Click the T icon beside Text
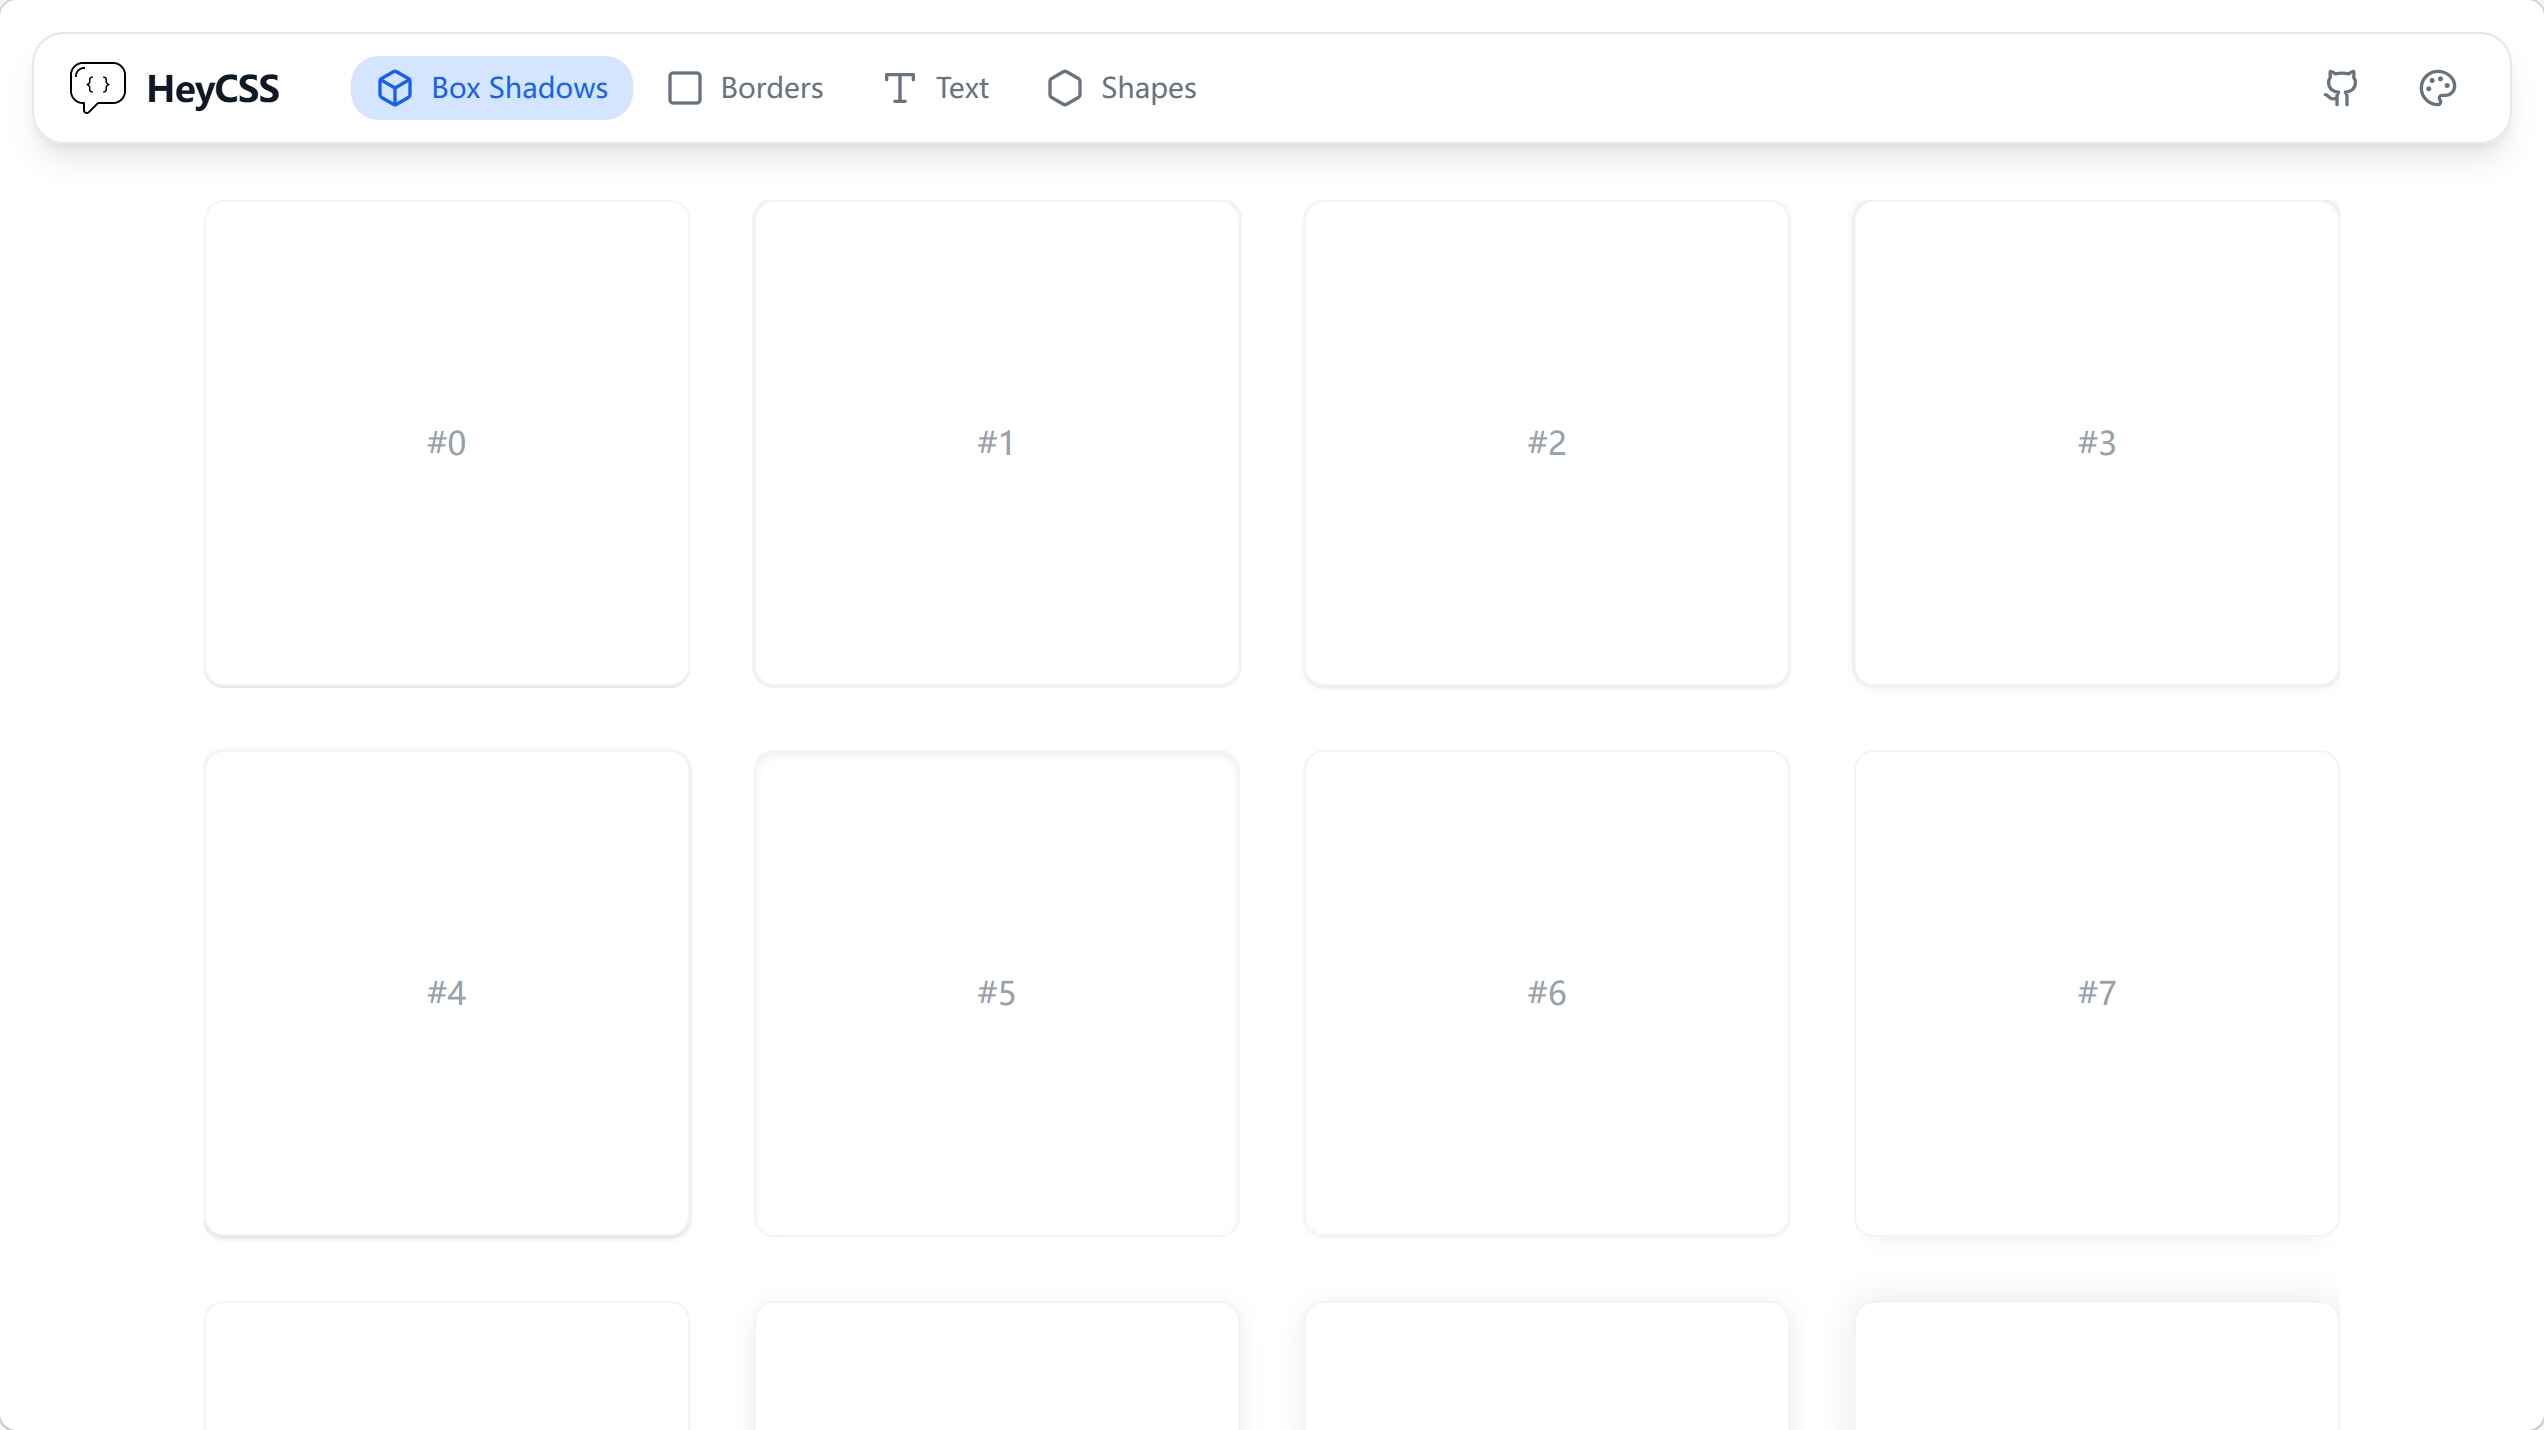2544x1430 pixels. pyautogui.click(x=899, y=88)
